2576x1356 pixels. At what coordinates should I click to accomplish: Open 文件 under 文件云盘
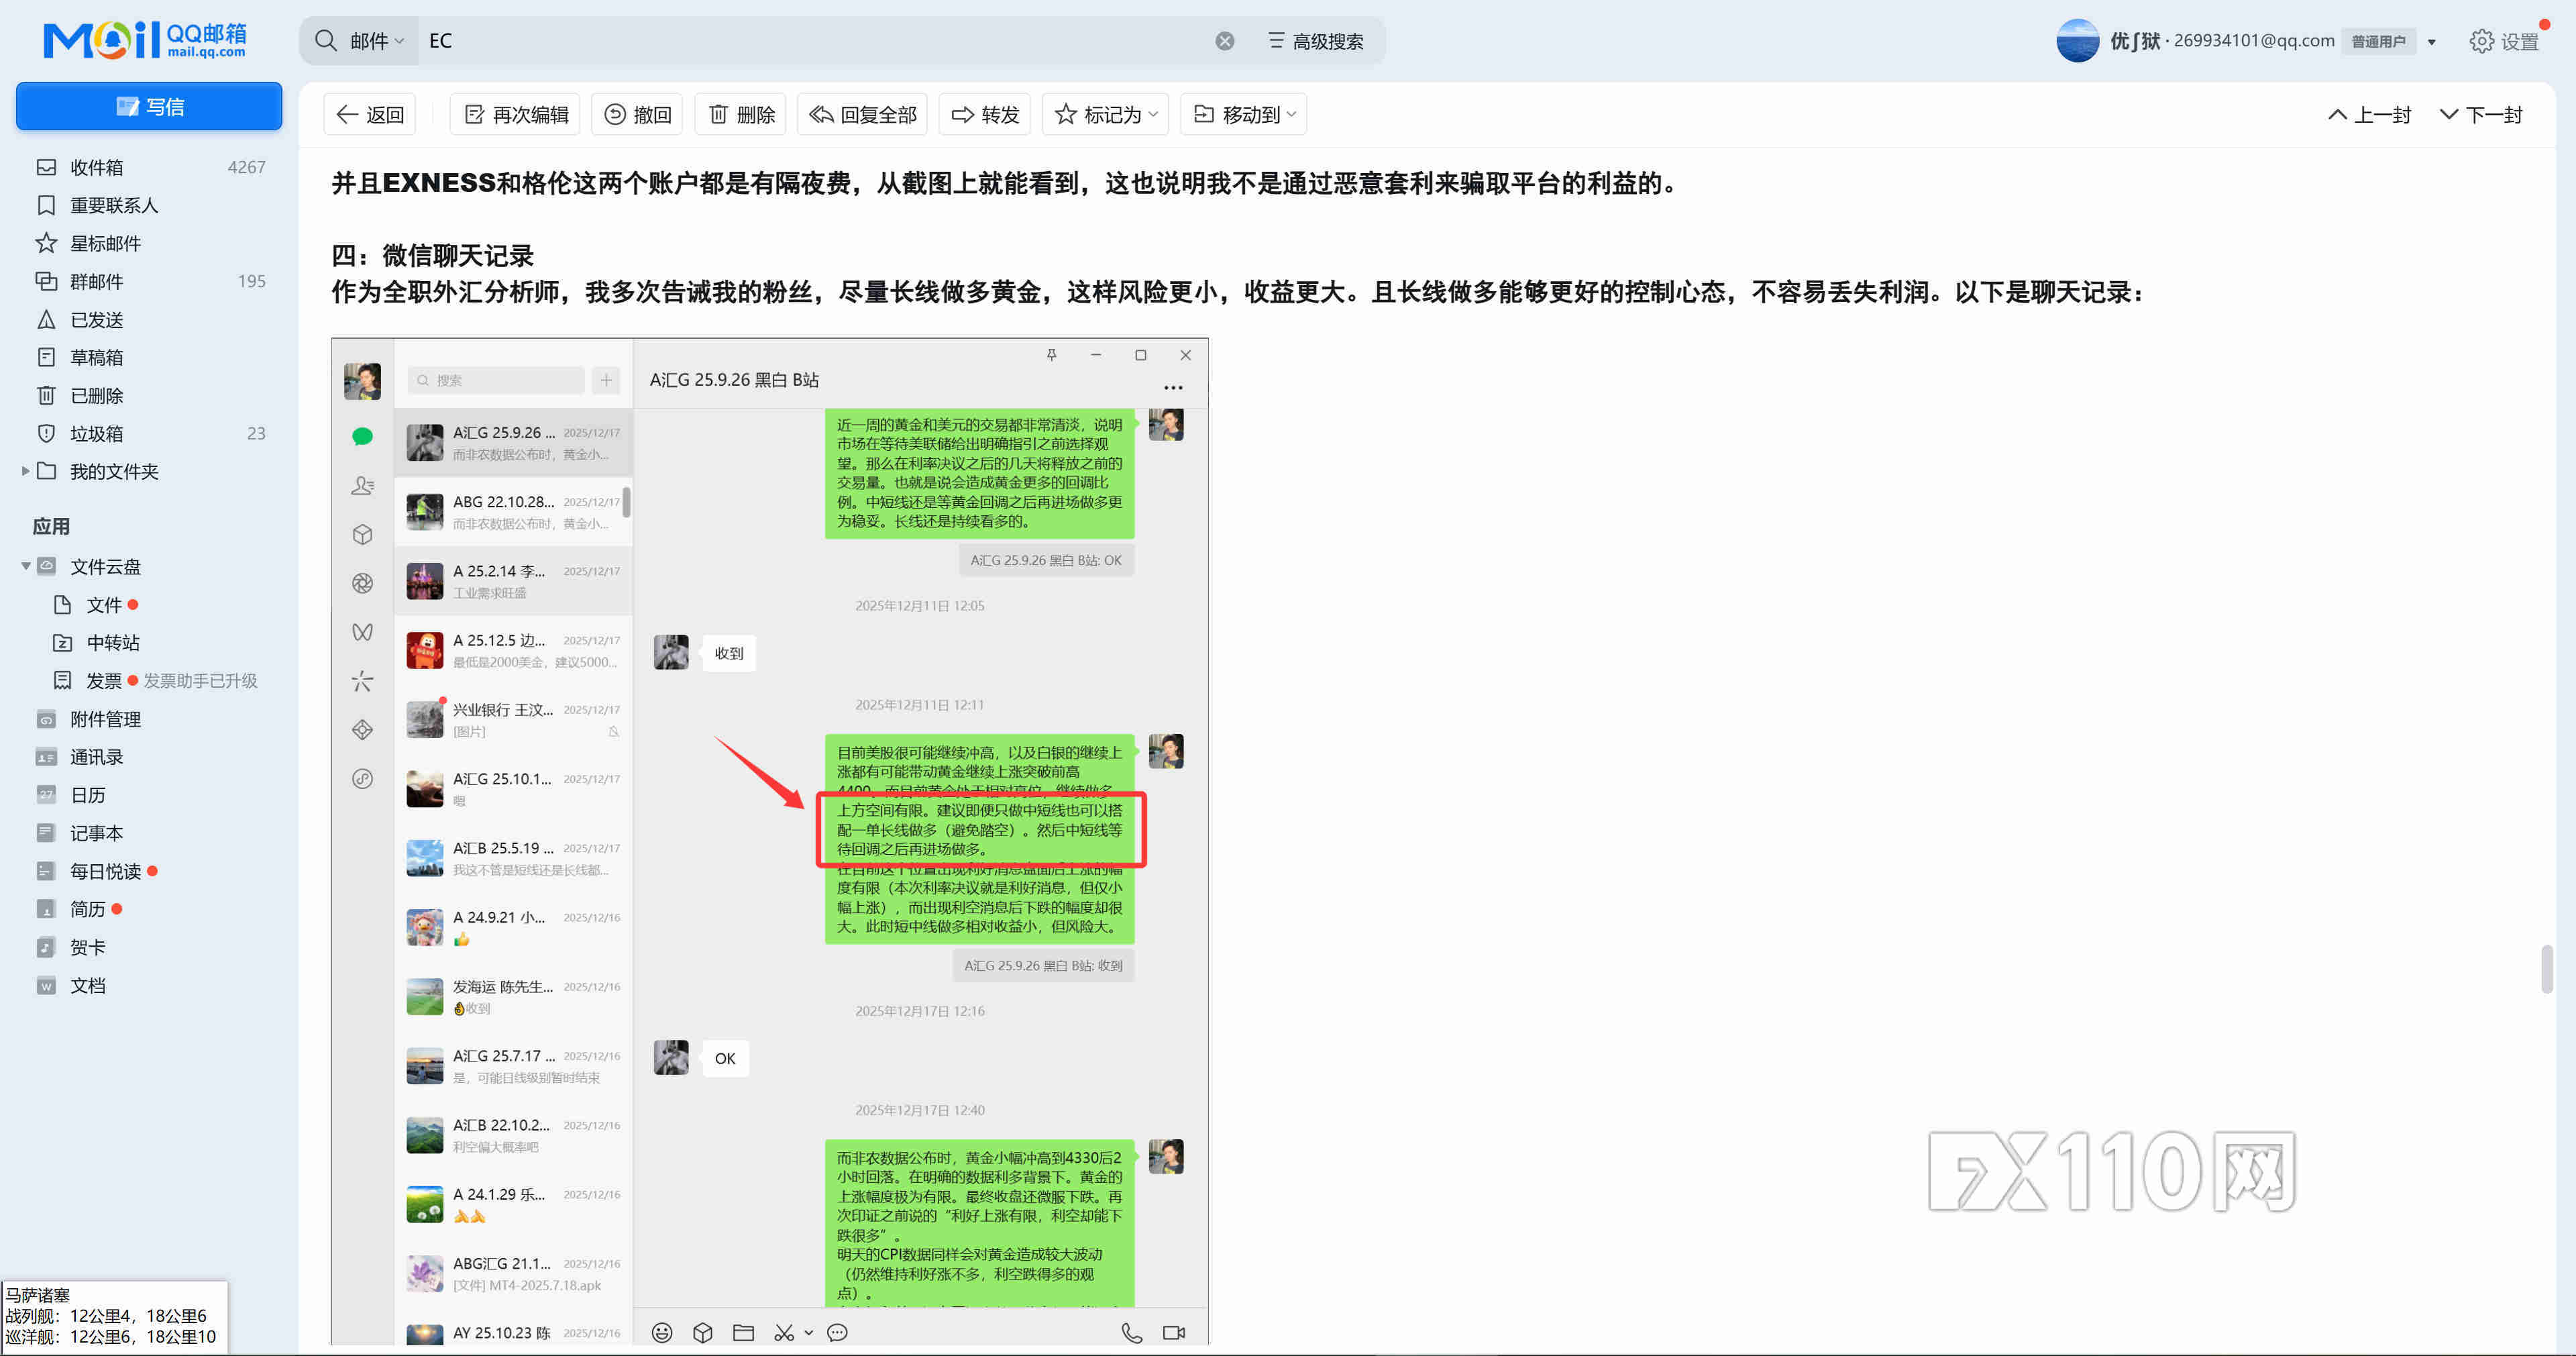point(103,604)
